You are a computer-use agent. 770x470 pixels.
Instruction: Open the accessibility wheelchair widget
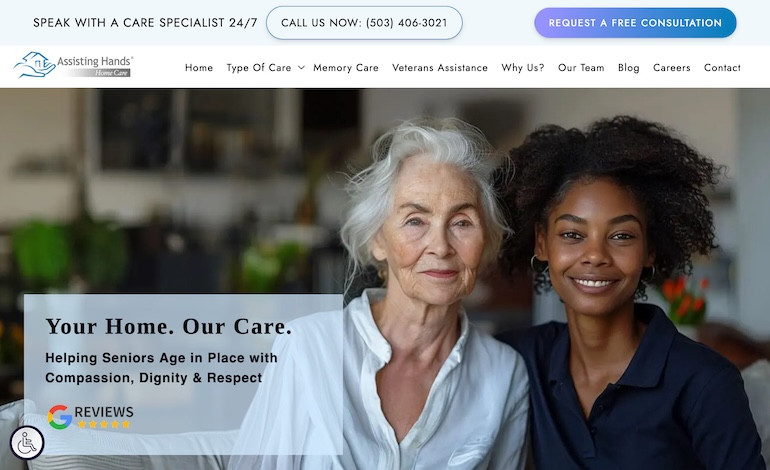click(x=27, y=442)
